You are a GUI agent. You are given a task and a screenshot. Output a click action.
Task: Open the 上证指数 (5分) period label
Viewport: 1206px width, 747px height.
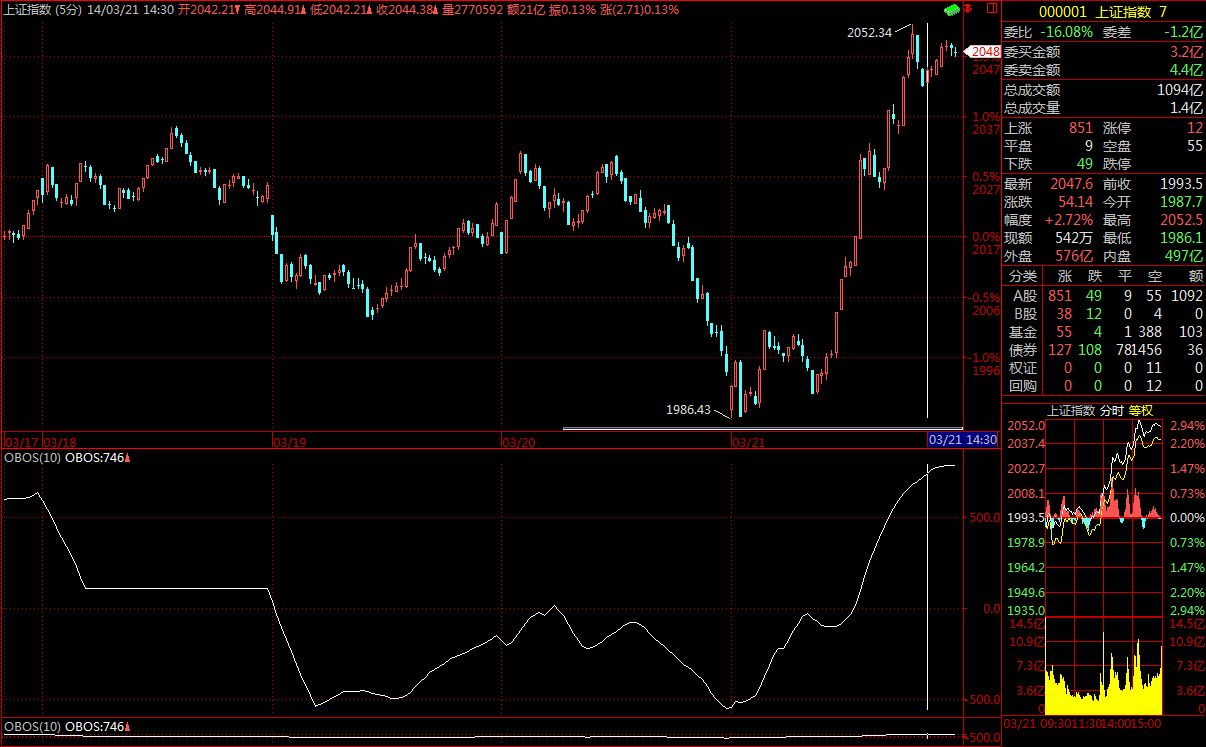(41, 9)
